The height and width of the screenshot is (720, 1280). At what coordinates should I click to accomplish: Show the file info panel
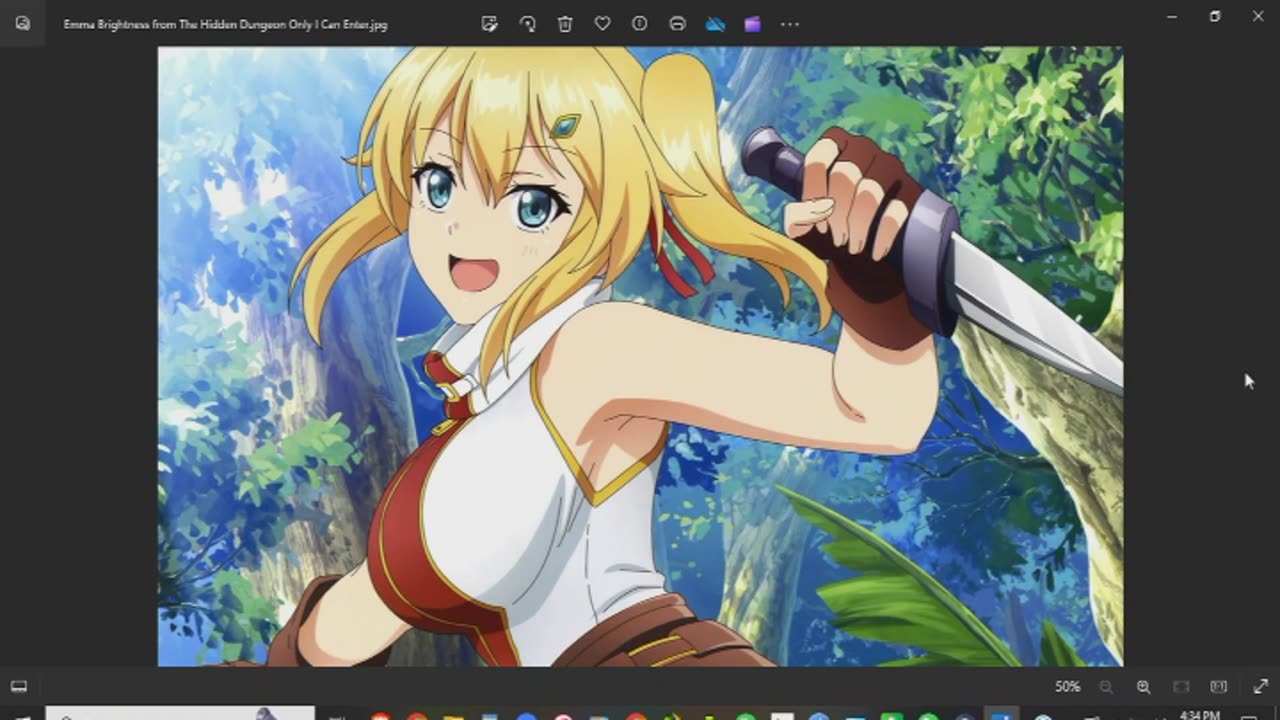[x=640, y=24]
